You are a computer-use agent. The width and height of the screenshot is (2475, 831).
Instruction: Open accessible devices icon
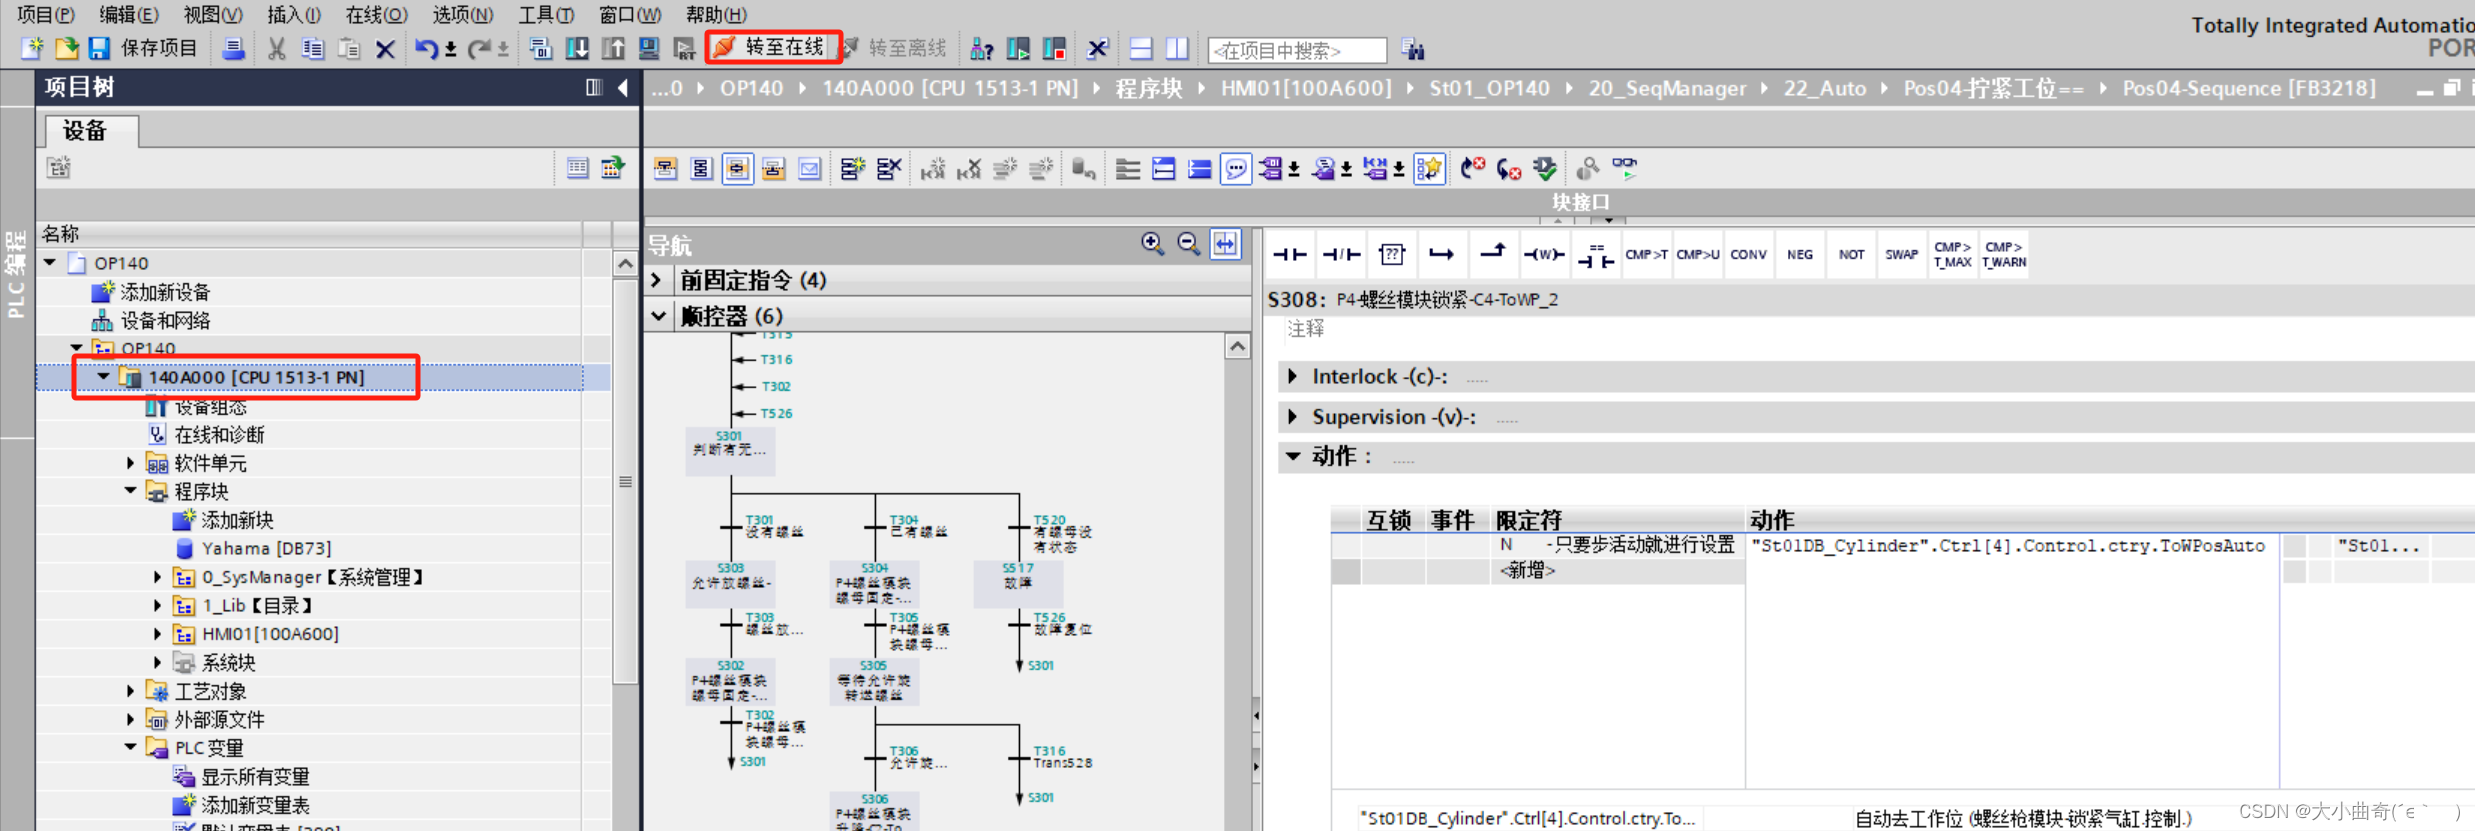[x=982, y=48]
